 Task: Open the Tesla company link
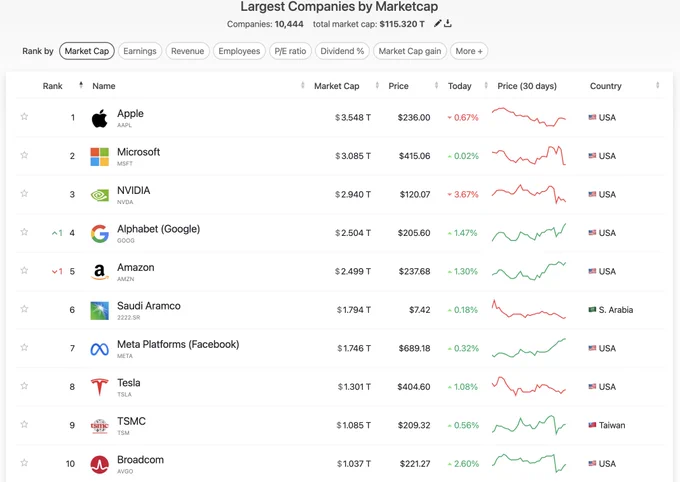[x=129, y=383]
